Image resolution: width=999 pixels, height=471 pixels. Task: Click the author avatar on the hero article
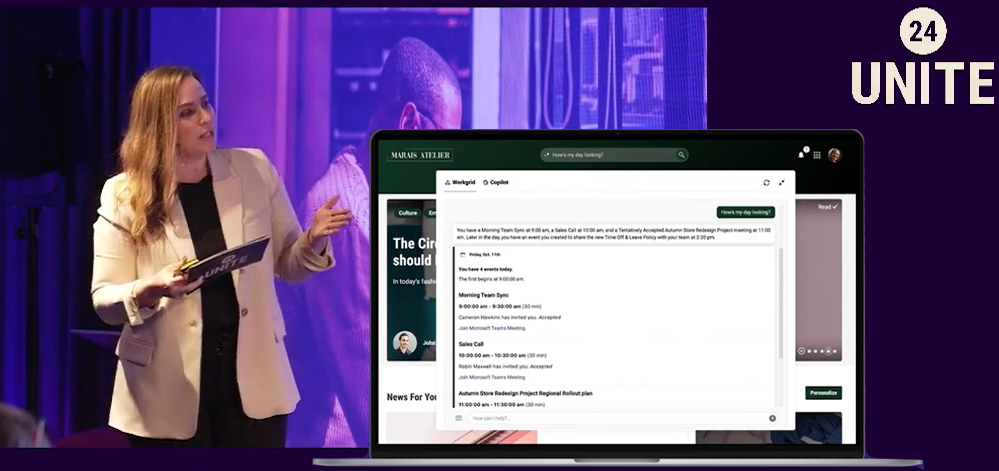[405, 343]
